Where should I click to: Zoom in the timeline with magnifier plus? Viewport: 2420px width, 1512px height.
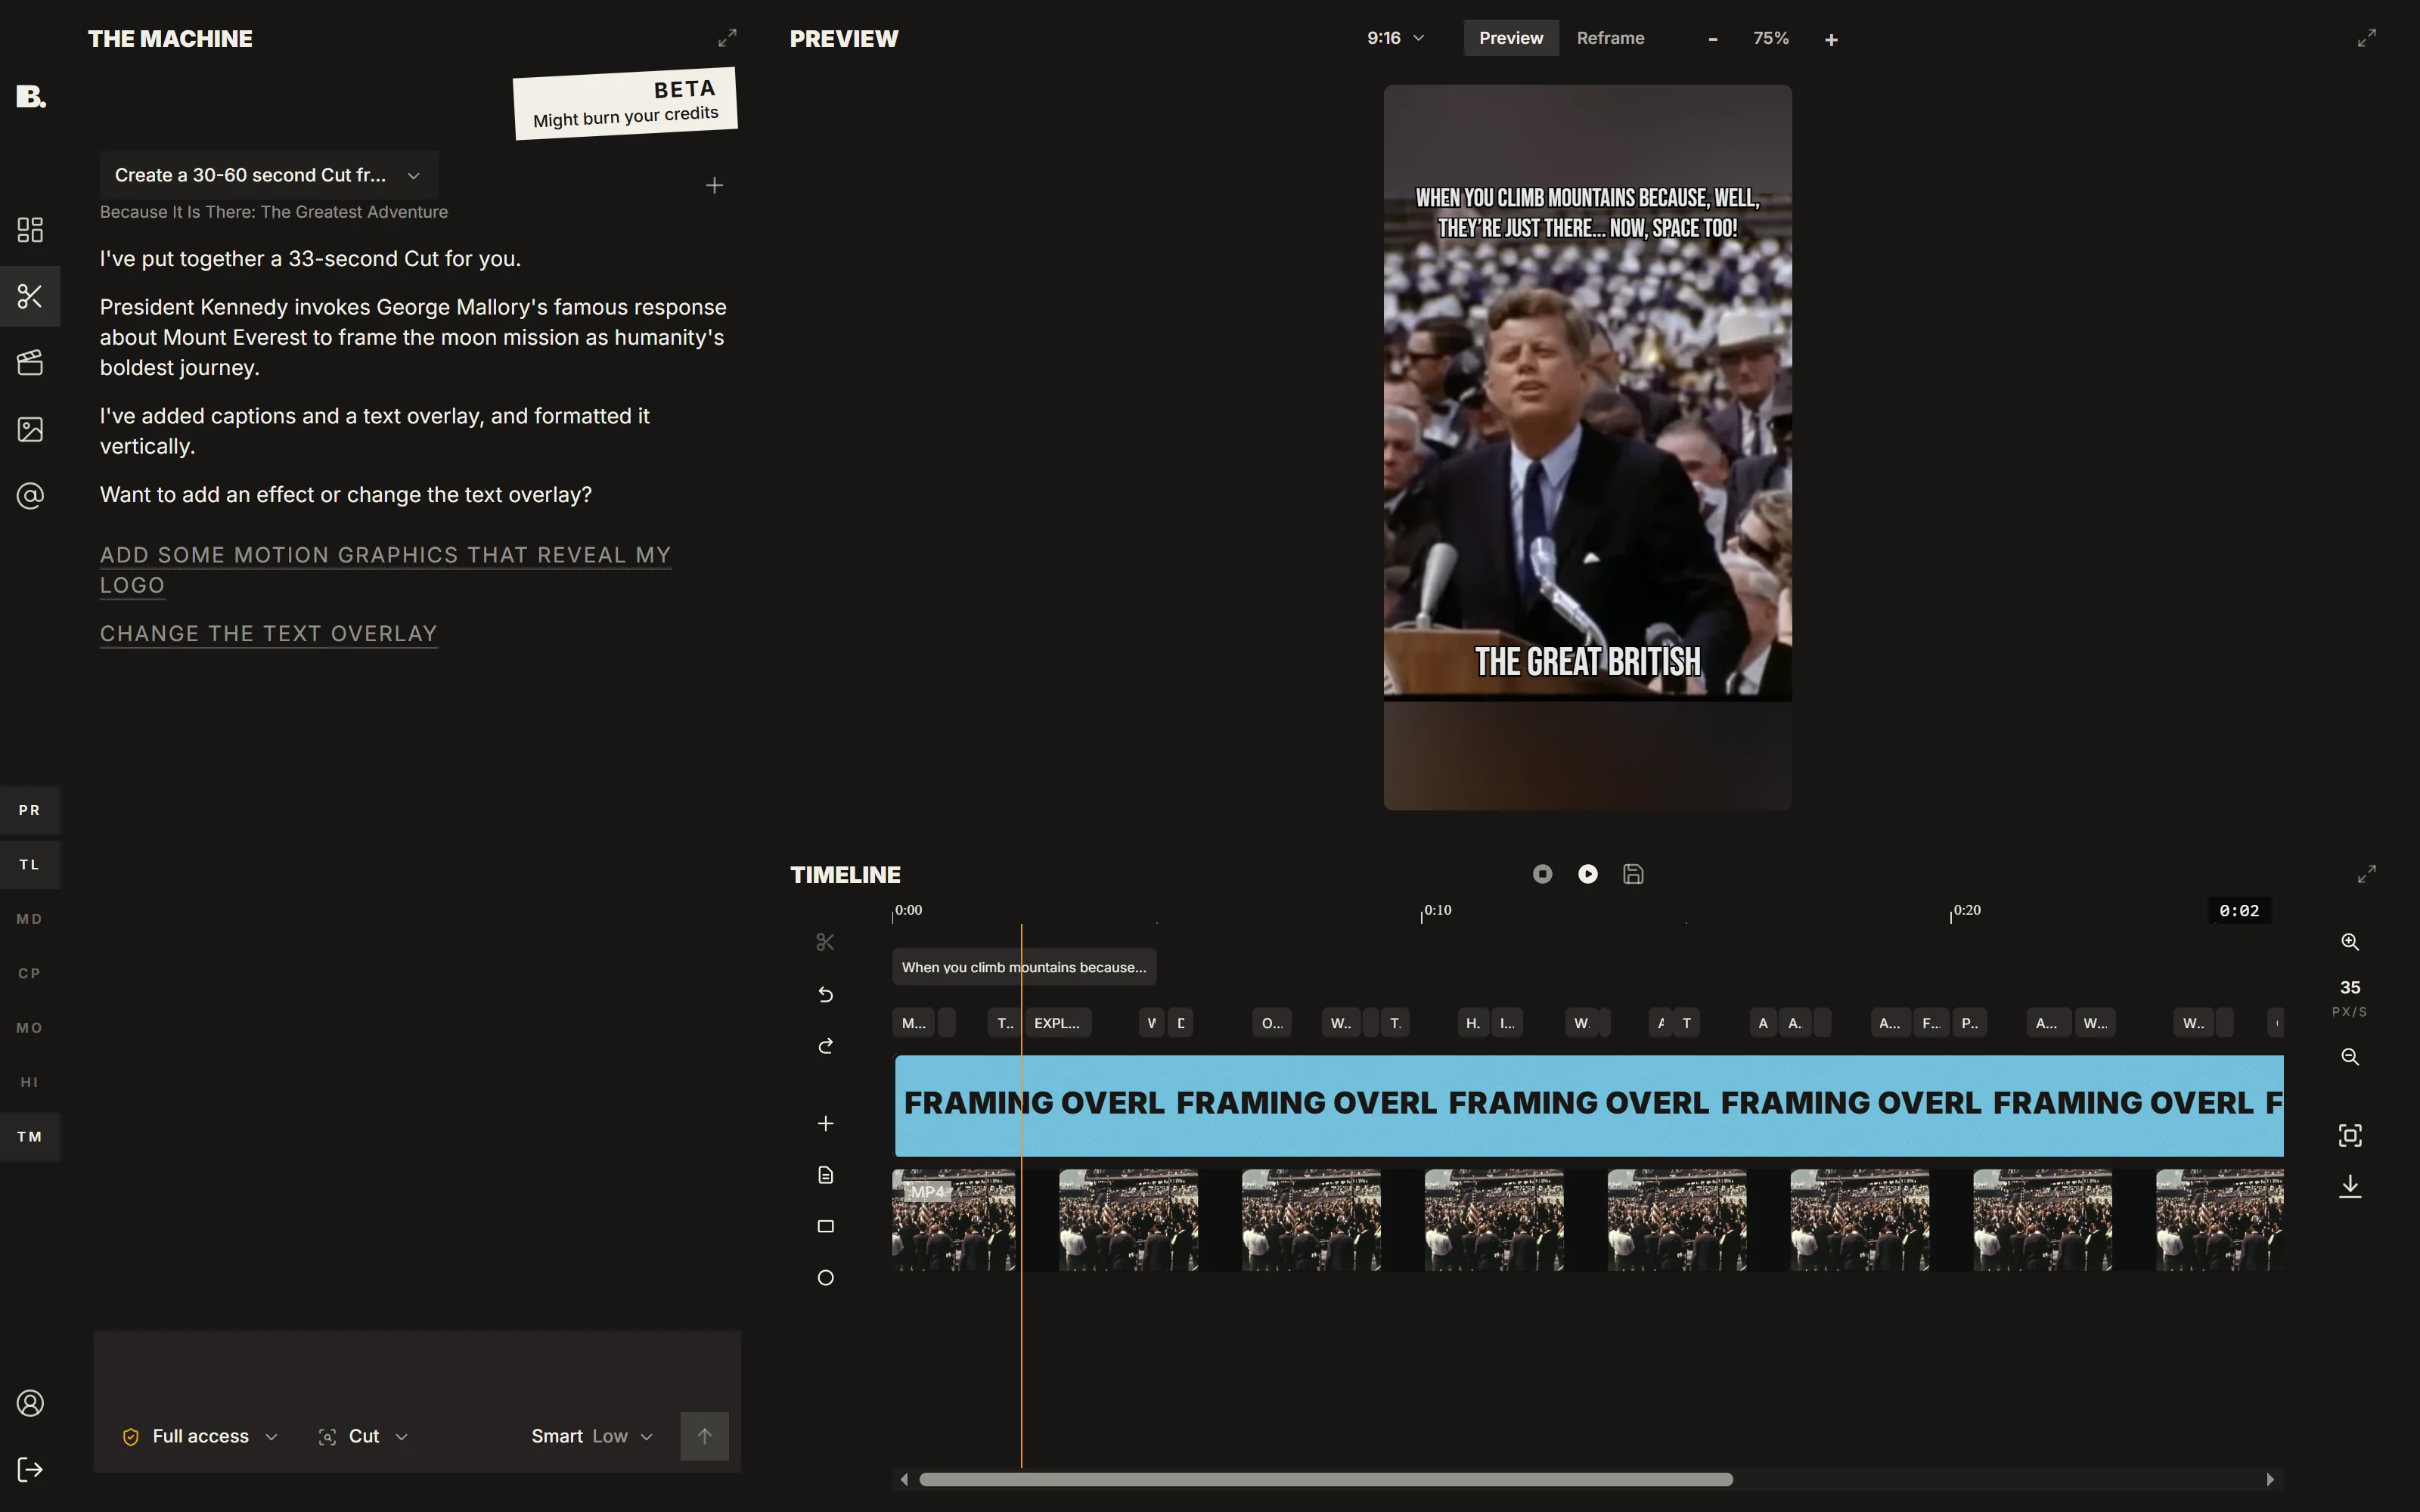click(2350, 942)
